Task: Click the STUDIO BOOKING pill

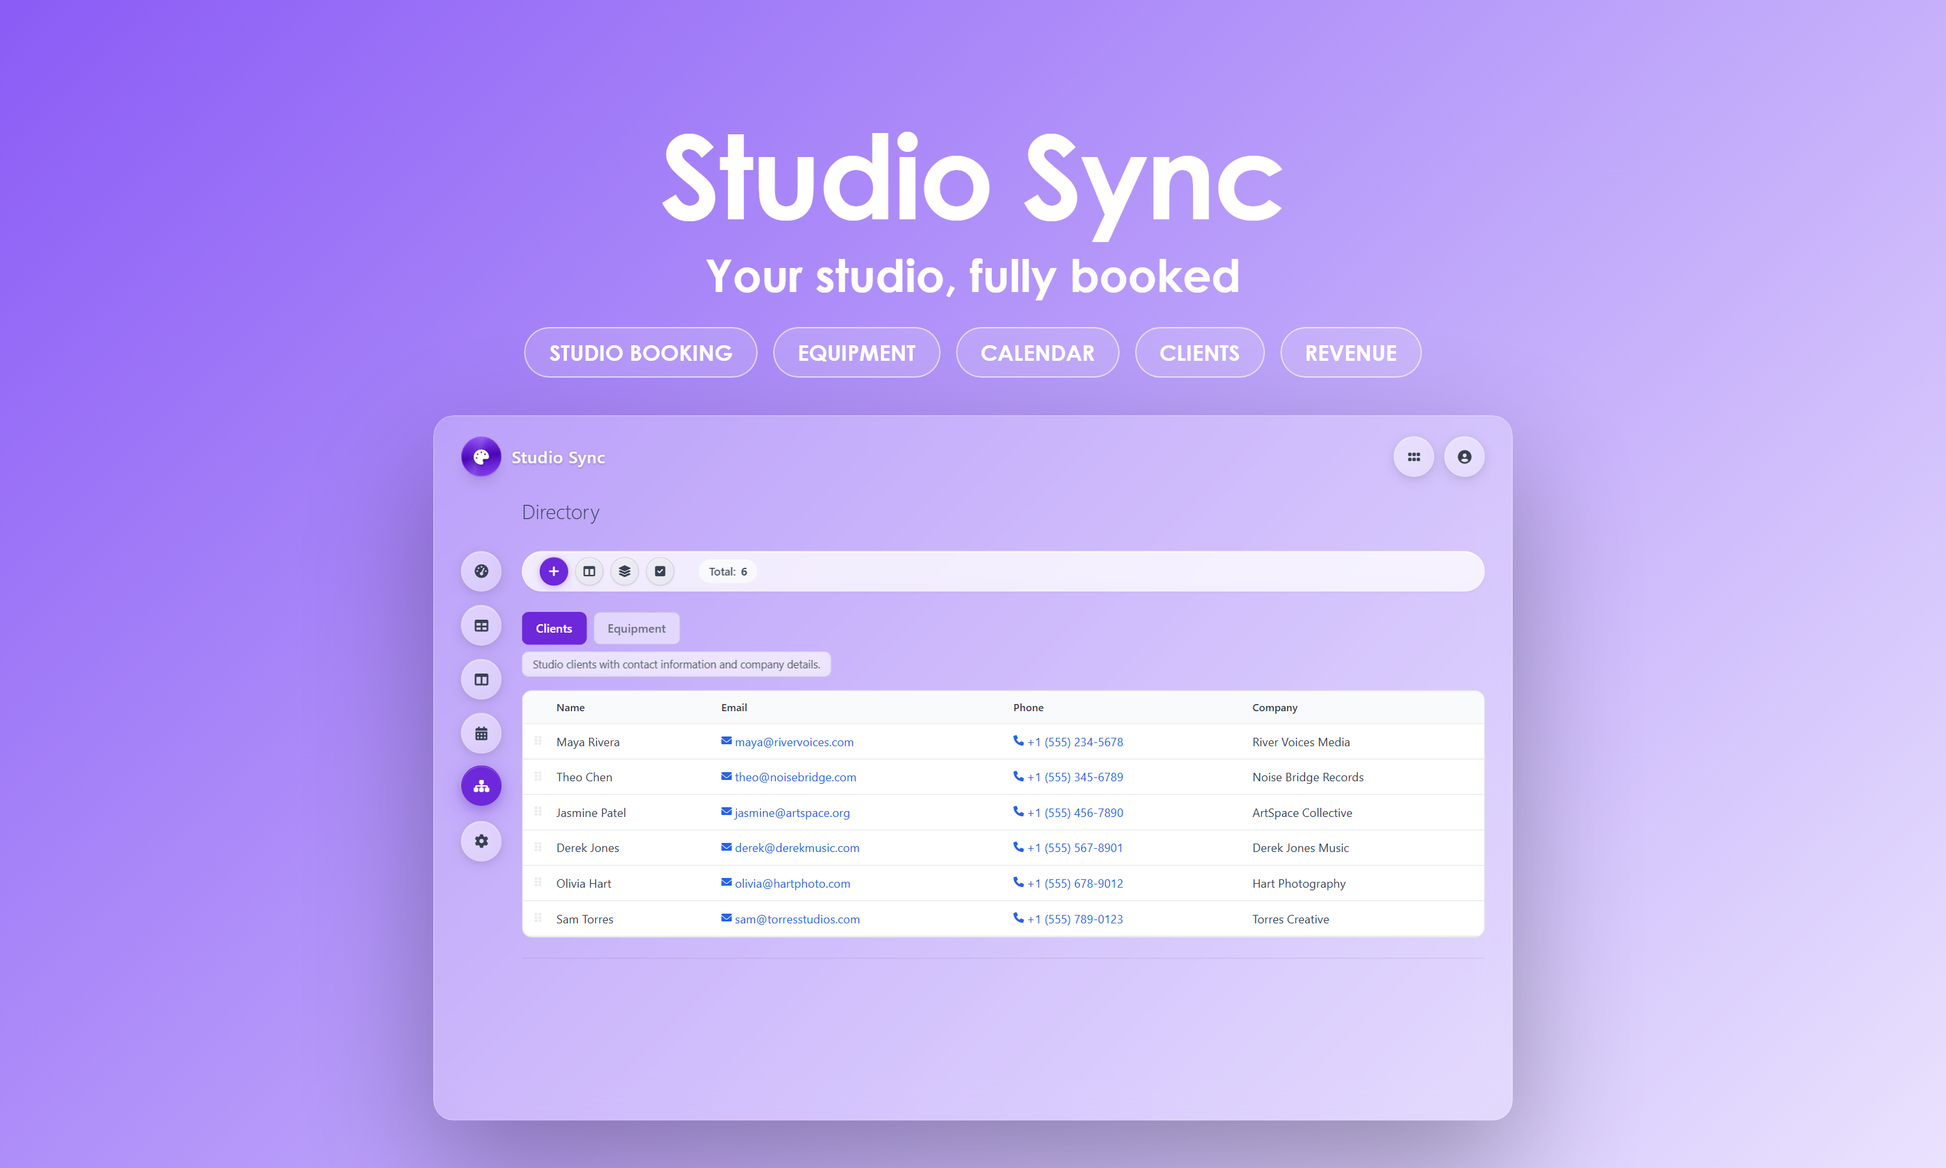Action: (640, 353)
